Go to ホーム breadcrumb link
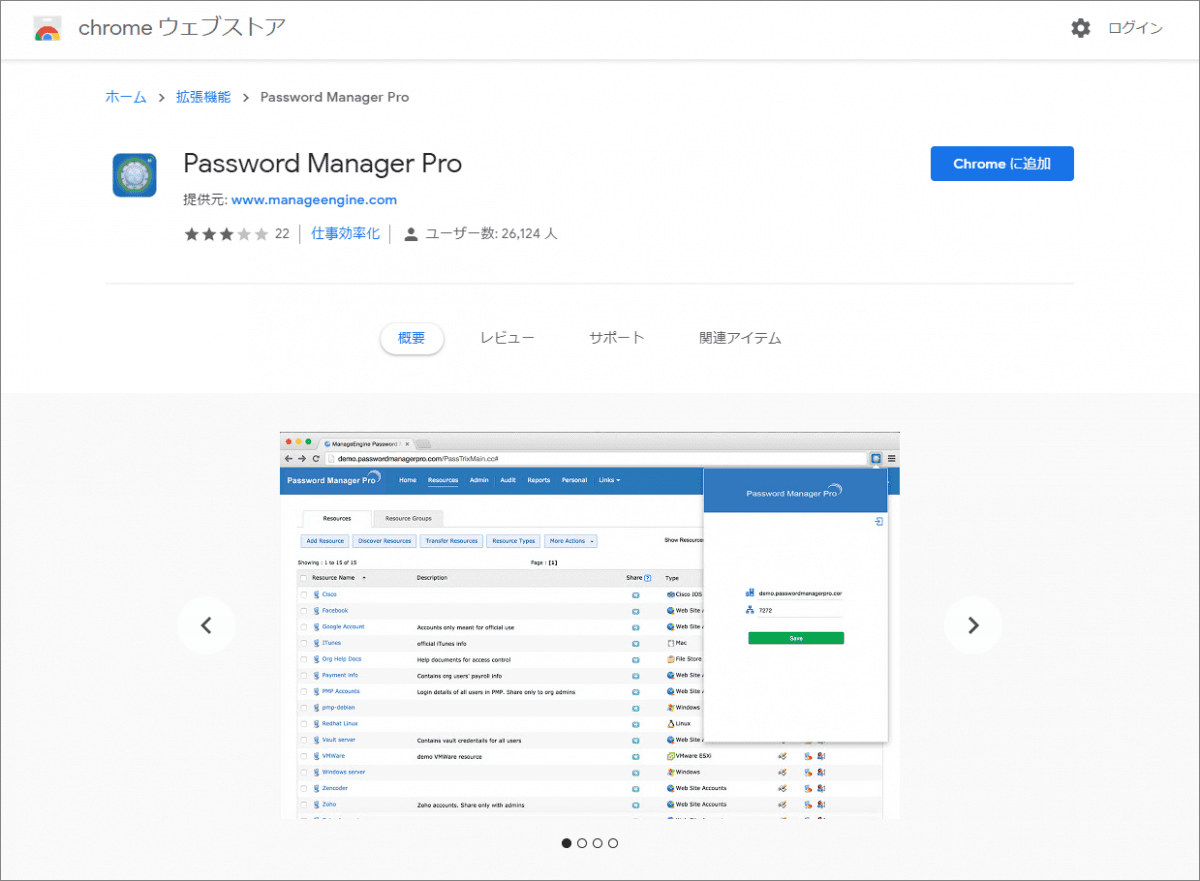Viewport: 1200px width, 881px height. pyautogui.click(x=126, y=97)
